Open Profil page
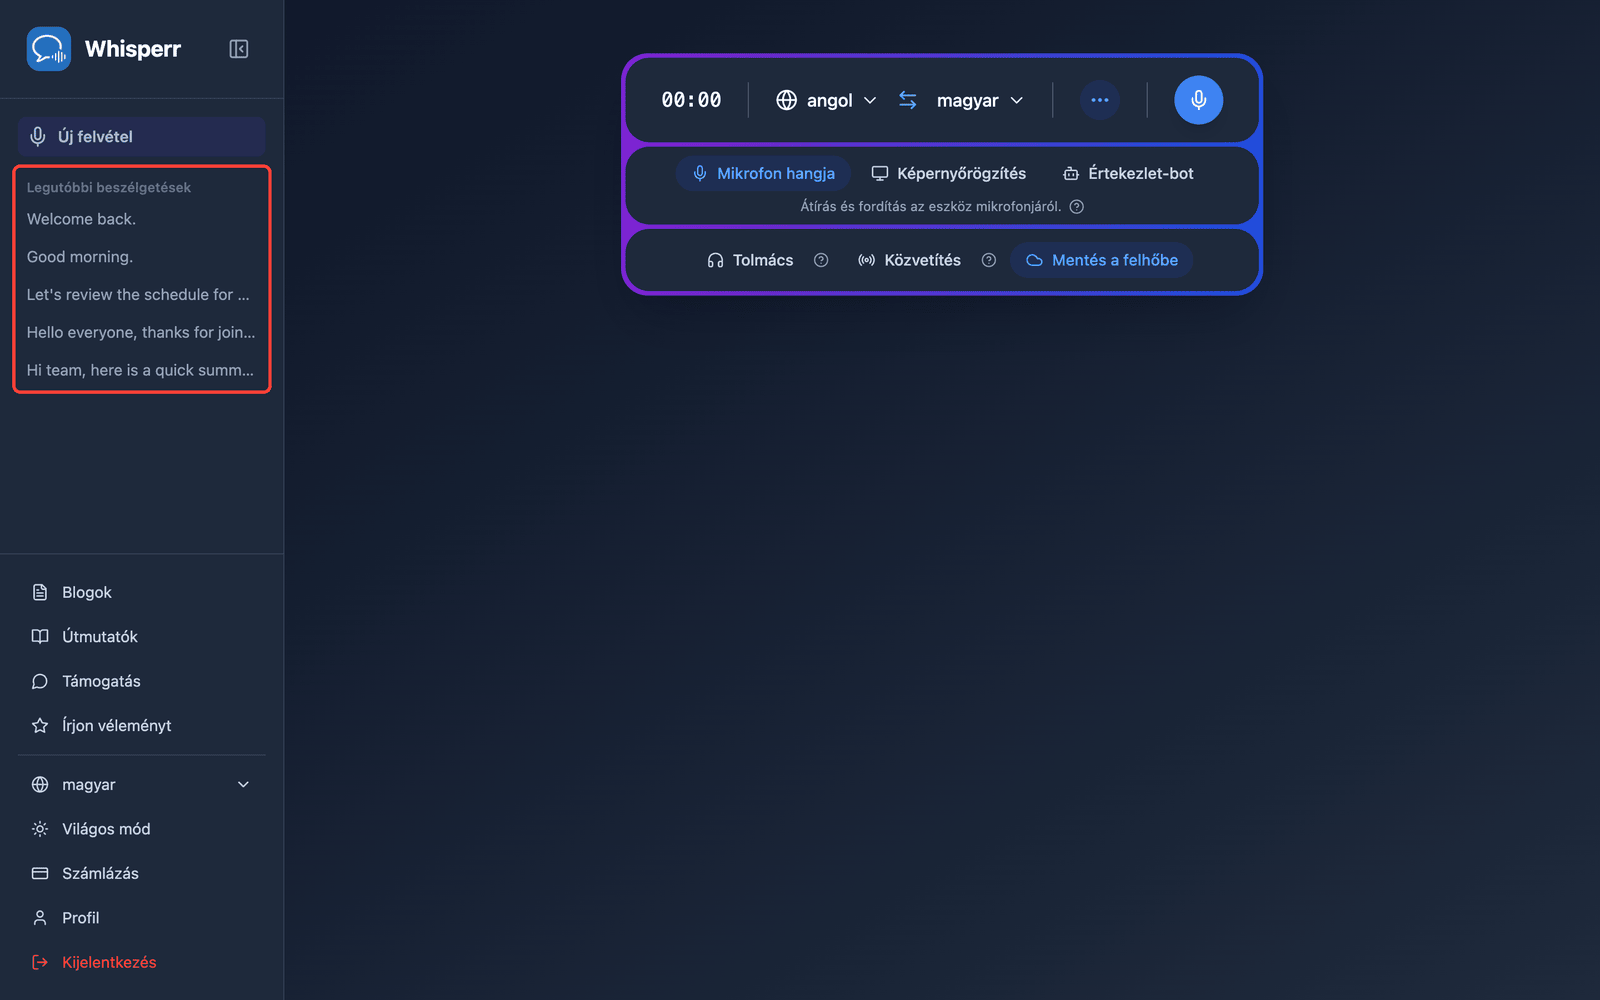 141,918
